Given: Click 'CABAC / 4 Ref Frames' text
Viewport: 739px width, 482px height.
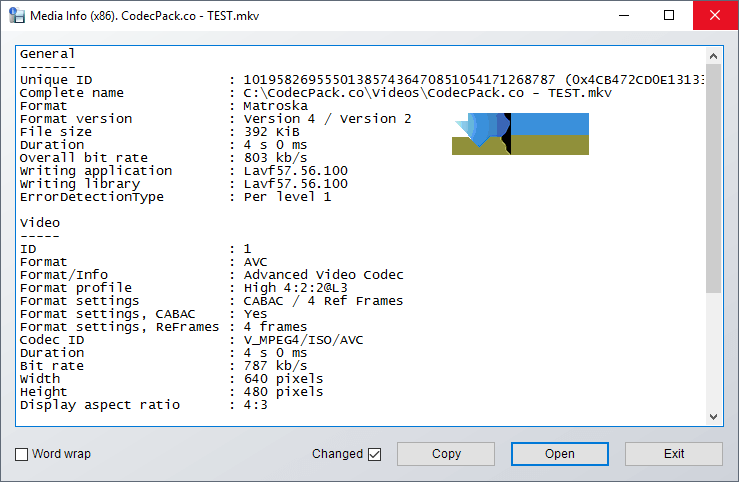Looking at the screenshot, I should click(x=323, y=301).
